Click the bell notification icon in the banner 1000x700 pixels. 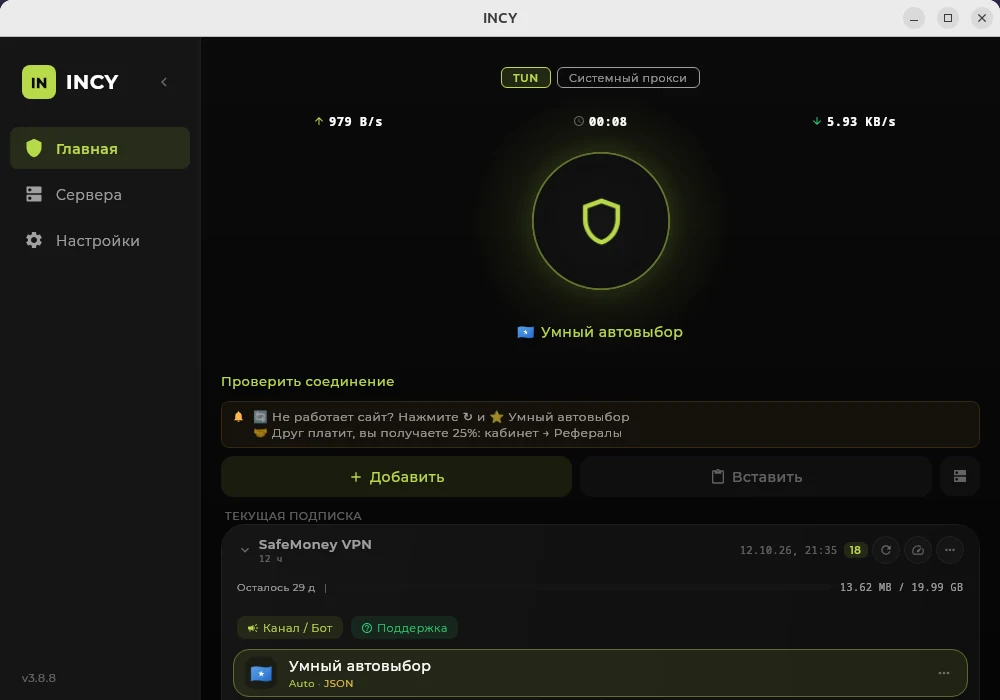(239, 416)
